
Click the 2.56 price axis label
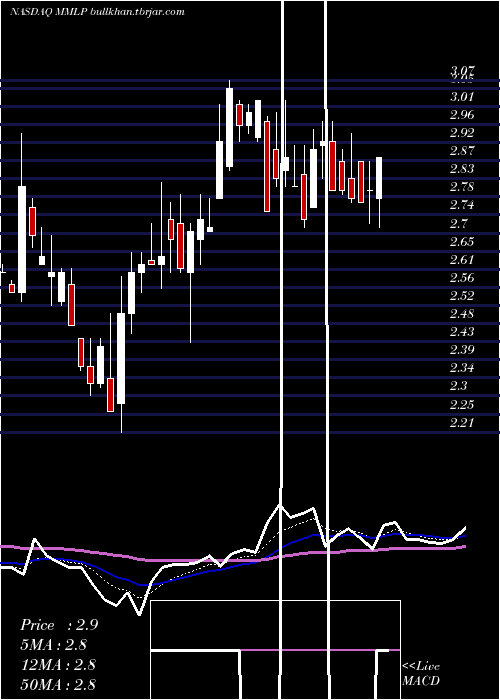click(462, 278)
